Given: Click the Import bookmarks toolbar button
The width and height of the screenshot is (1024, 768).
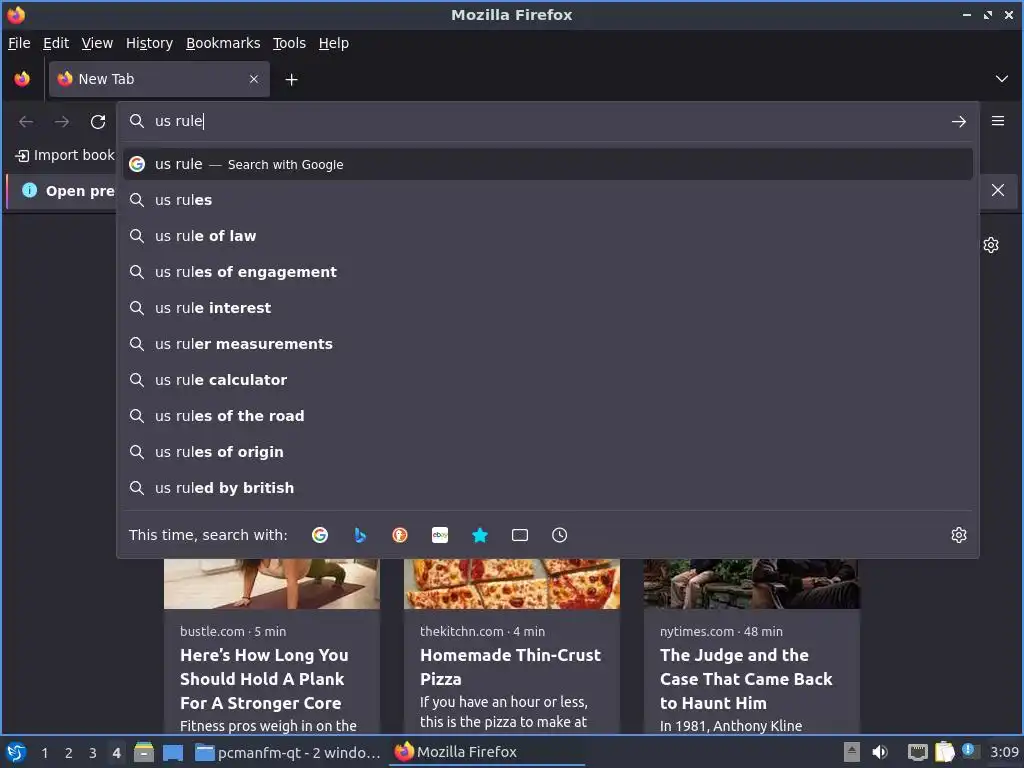Looking at the screenshot, I should point(65,155).
